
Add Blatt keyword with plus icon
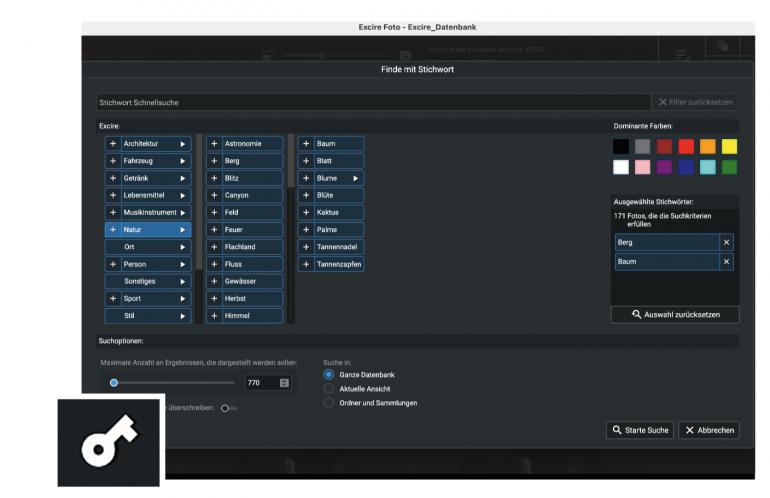306,161
